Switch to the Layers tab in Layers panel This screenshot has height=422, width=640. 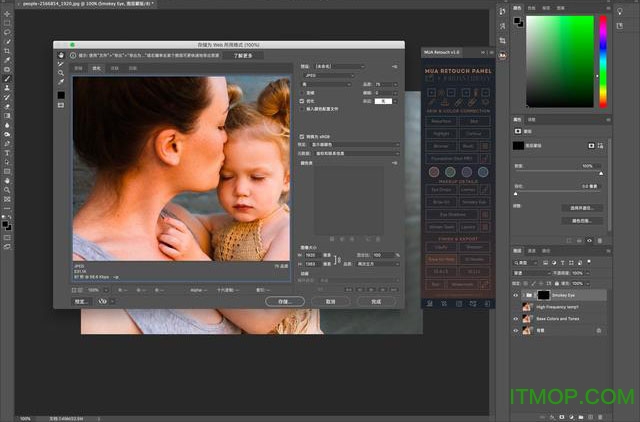517,251
